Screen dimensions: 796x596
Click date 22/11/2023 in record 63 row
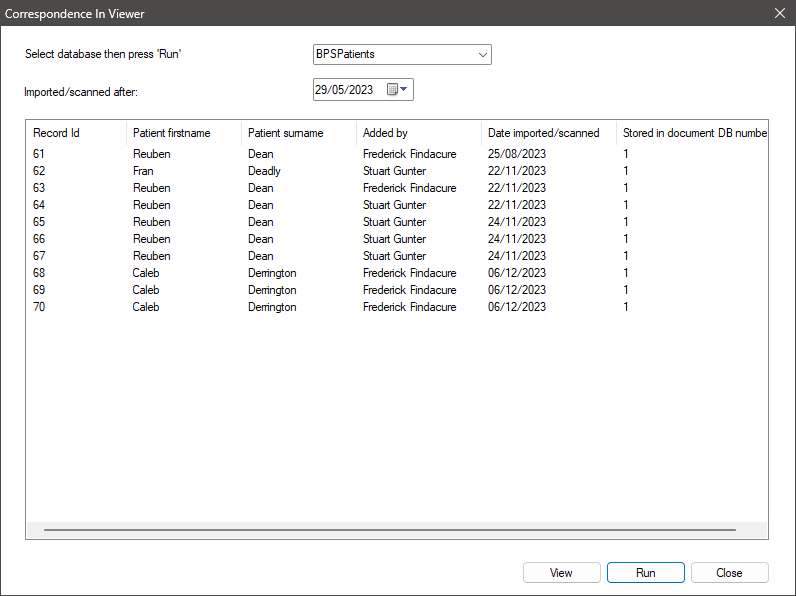click(x=517, y=188)
